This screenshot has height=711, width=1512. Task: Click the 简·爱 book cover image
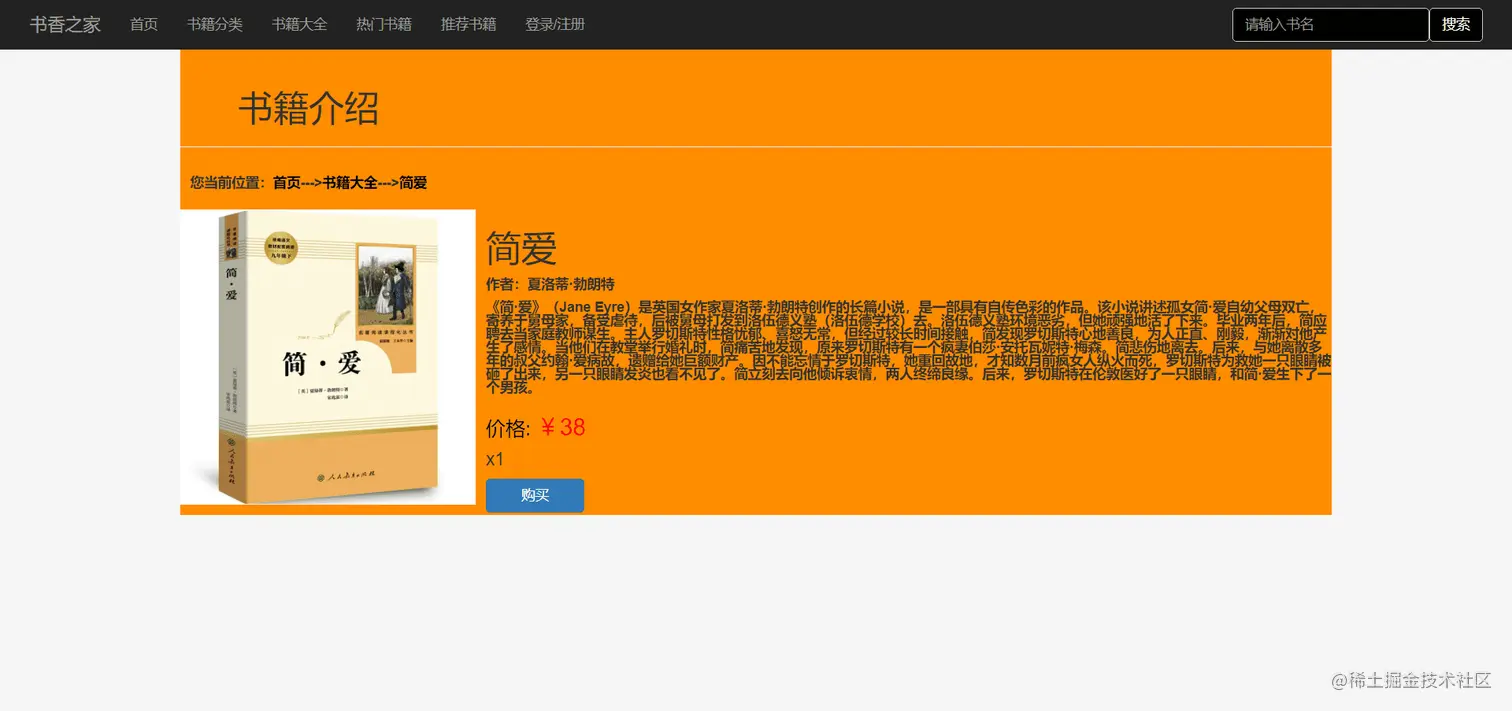pos(327,356)
